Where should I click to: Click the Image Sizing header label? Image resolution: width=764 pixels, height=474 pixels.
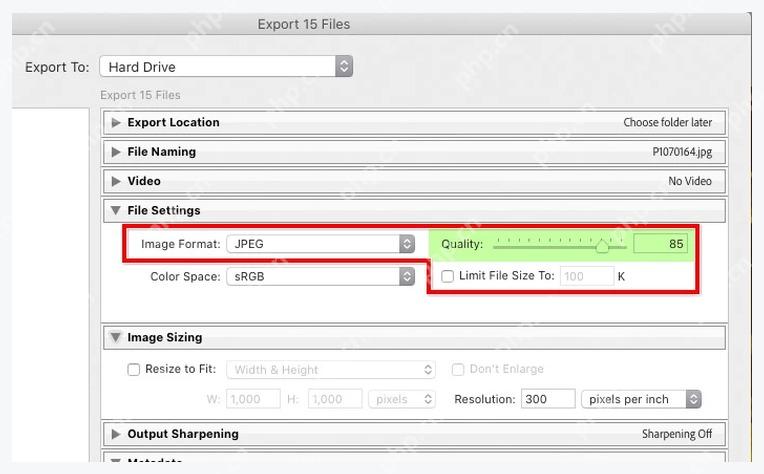coord(165,337)
